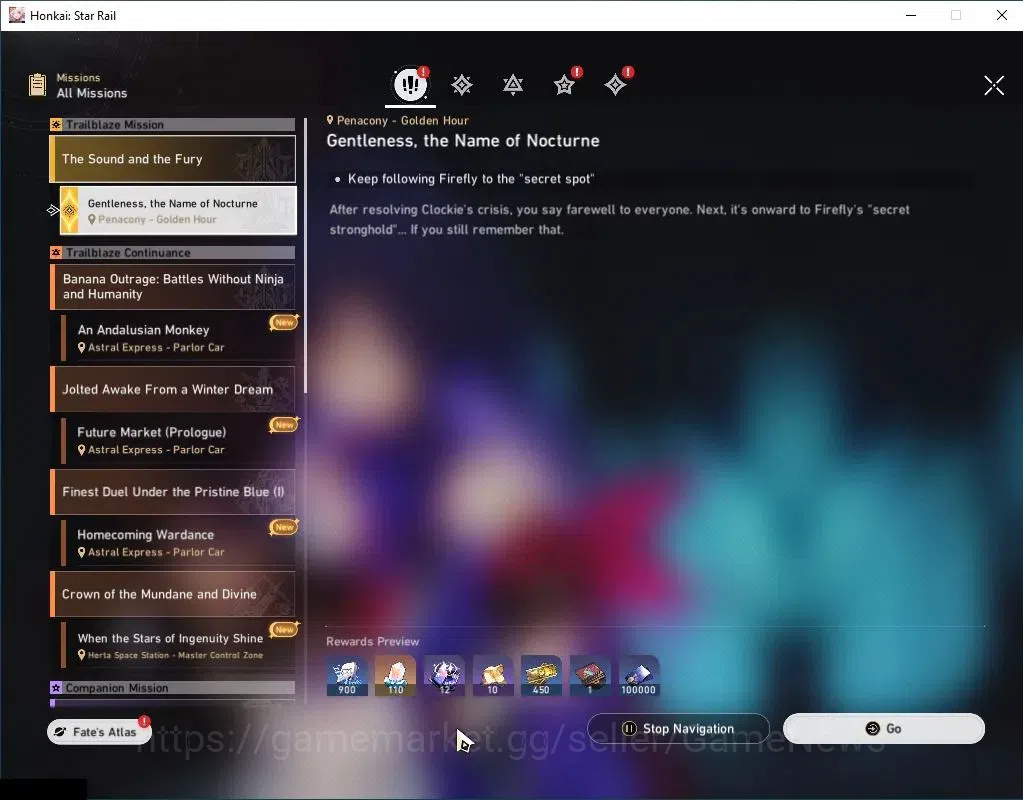Open The Sound and the Fury mission

173,159
